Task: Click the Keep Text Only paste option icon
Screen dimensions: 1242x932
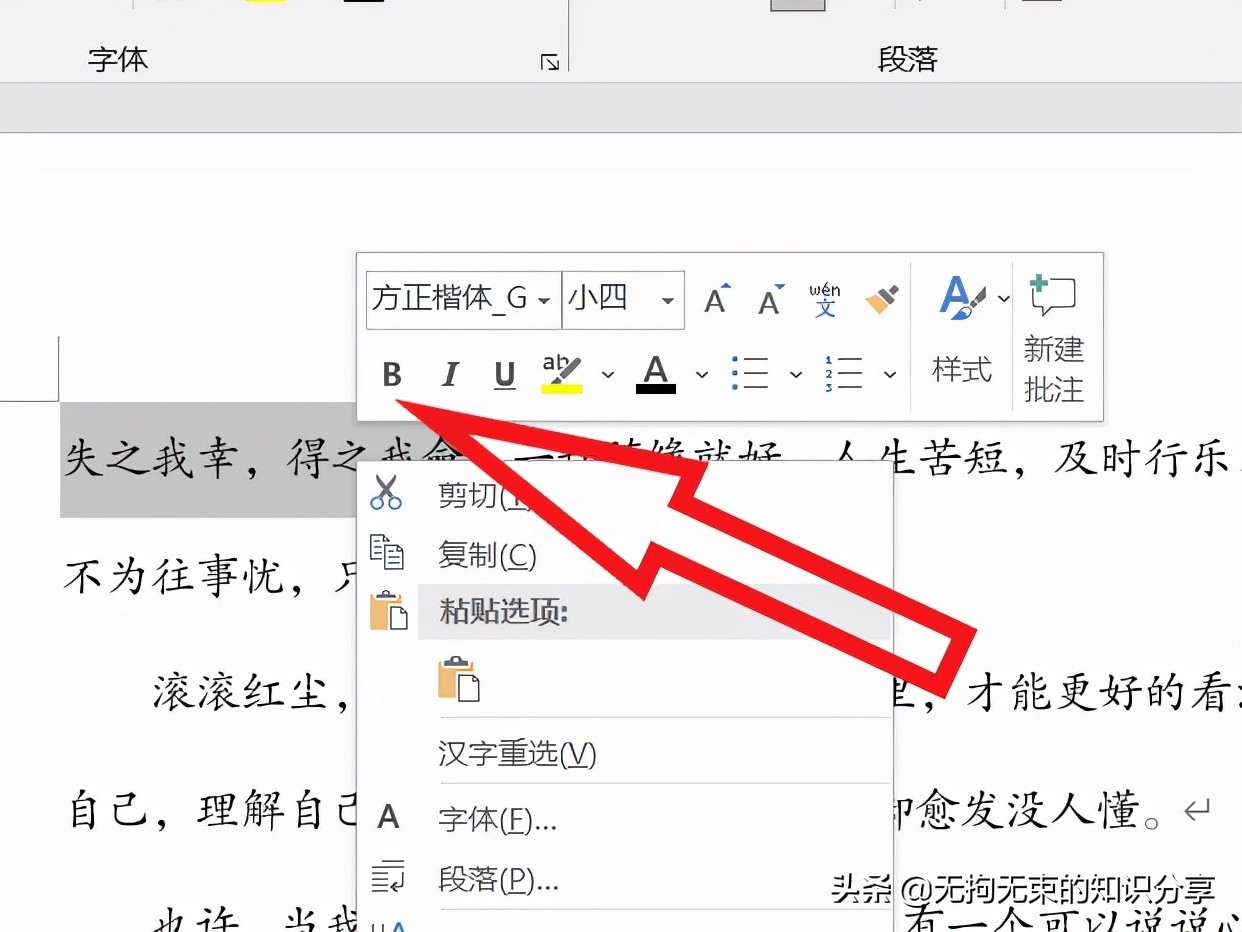Action: click(x=457, y=681)
